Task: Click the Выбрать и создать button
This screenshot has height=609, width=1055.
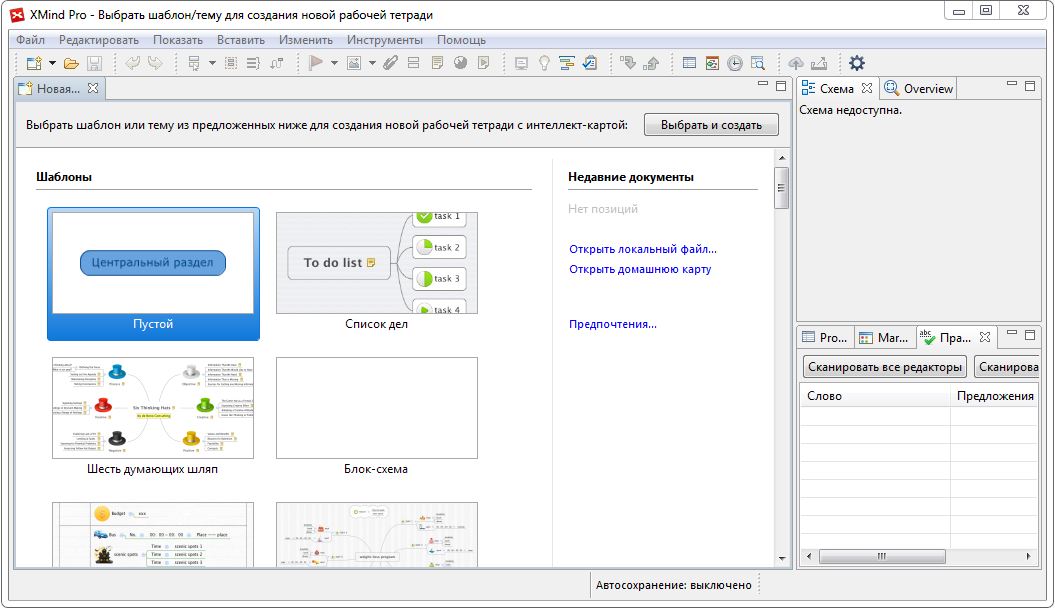Action: click(x=711, y=124)
